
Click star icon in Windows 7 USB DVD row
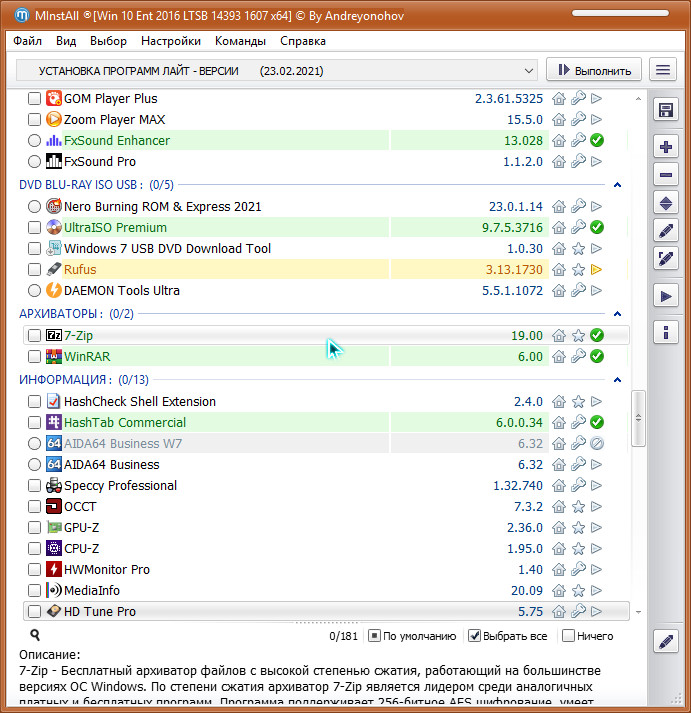point(578,249)
